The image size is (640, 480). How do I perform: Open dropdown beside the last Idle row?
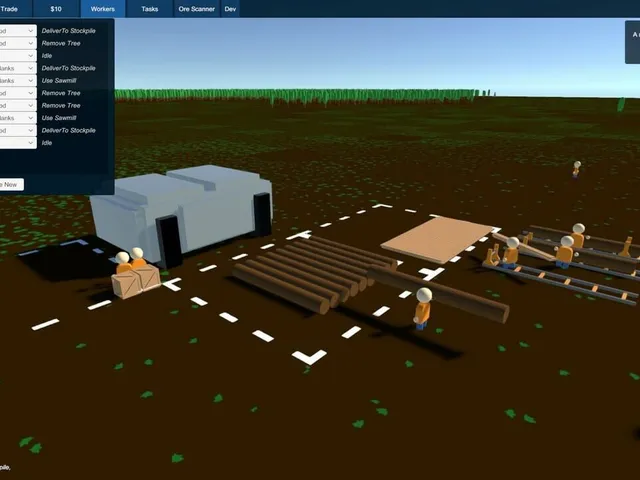pyautogui.click(x=18, y=142)
